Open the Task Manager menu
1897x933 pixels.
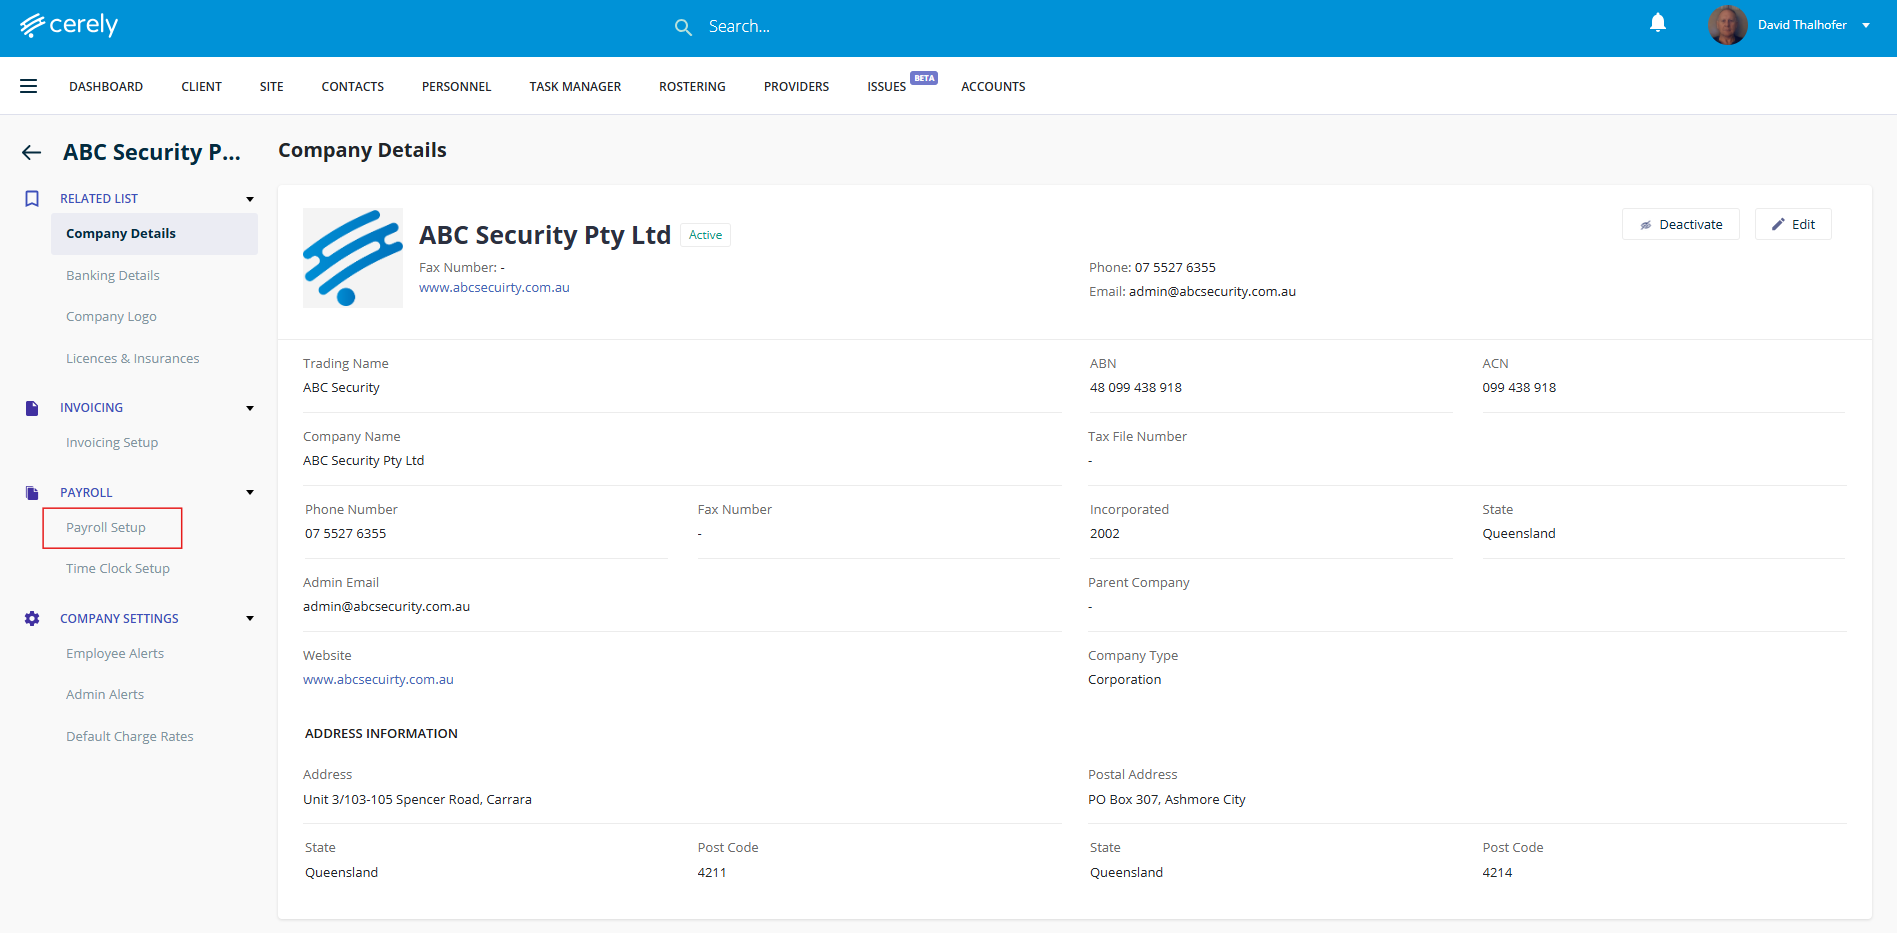[x=575, y=87]
